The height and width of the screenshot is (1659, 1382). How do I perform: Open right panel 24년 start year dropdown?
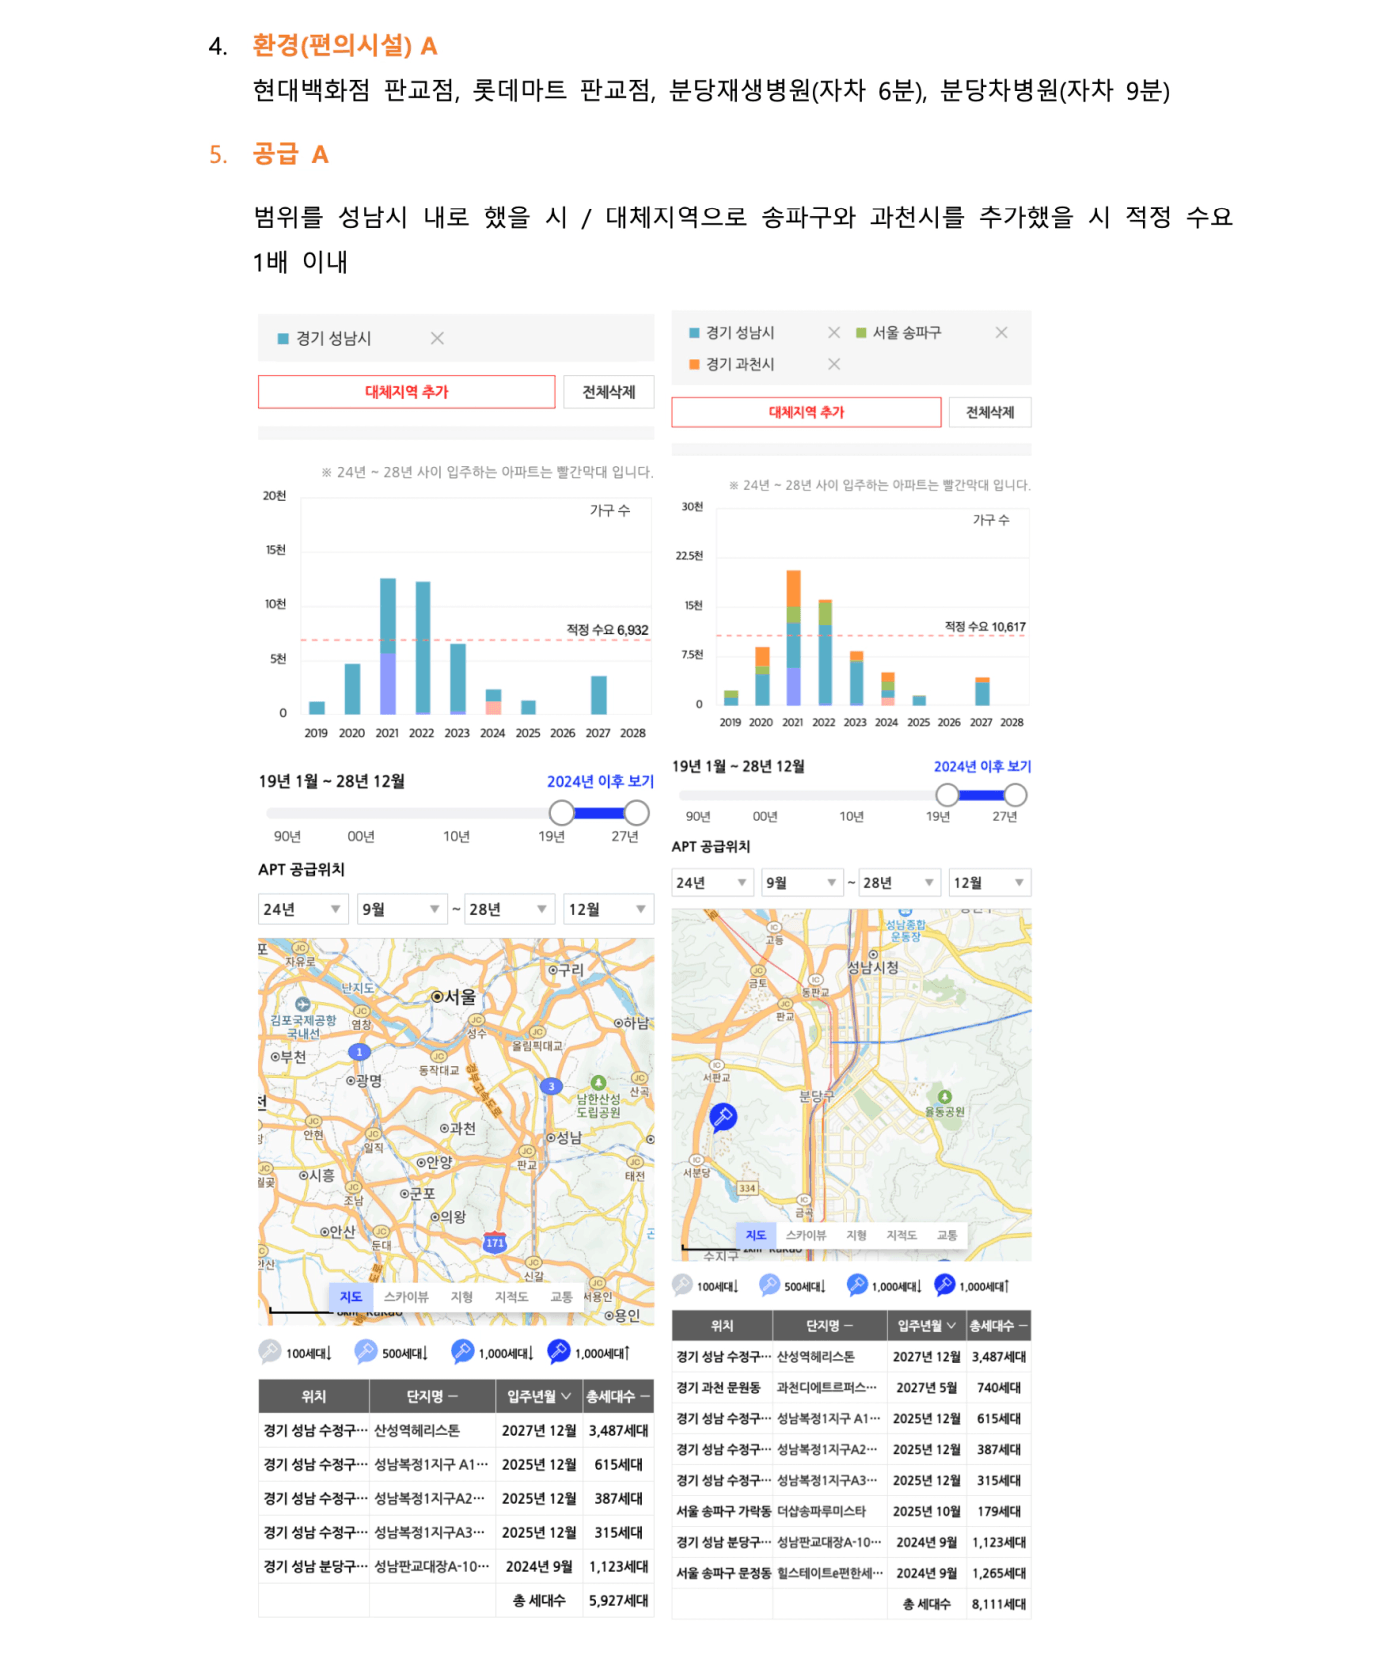click(711, 883)
